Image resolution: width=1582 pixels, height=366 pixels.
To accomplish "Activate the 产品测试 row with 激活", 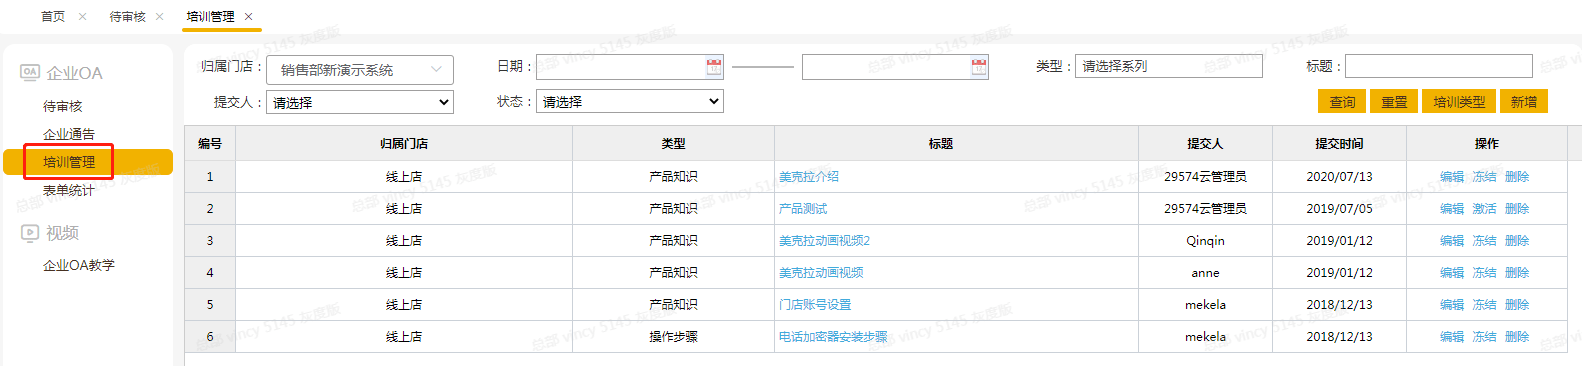I will [1484, 208].
